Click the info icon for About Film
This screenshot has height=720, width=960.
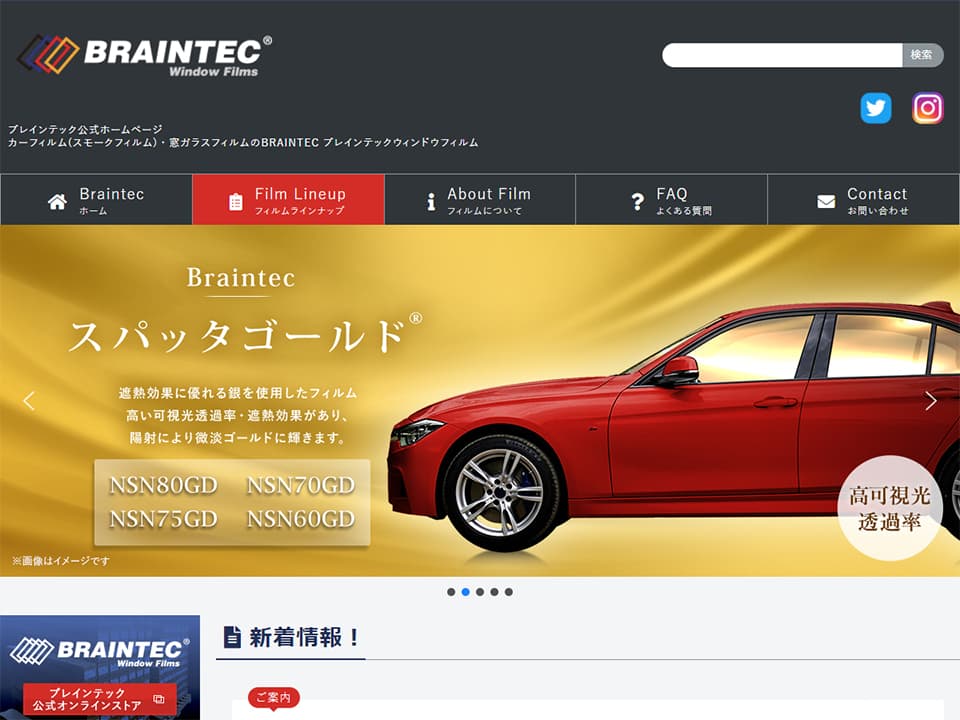click(431, 201)
